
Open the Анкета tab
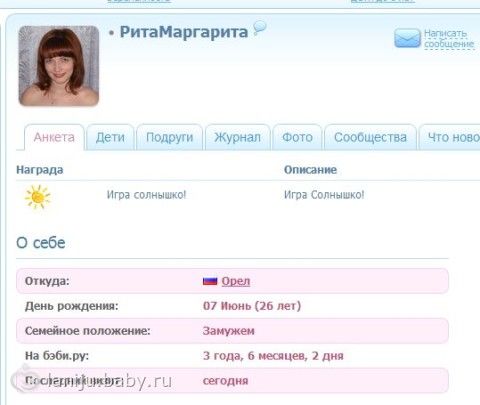(54, 137)
